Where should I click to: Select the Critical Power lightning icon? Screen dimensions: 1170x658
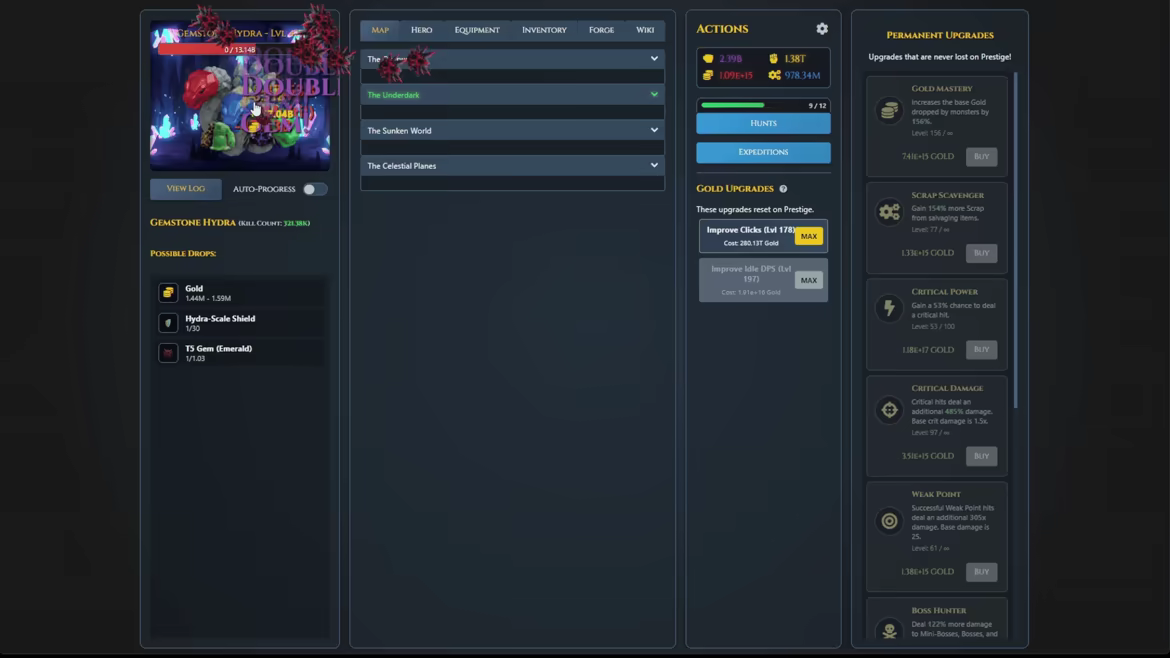[889, 308]
